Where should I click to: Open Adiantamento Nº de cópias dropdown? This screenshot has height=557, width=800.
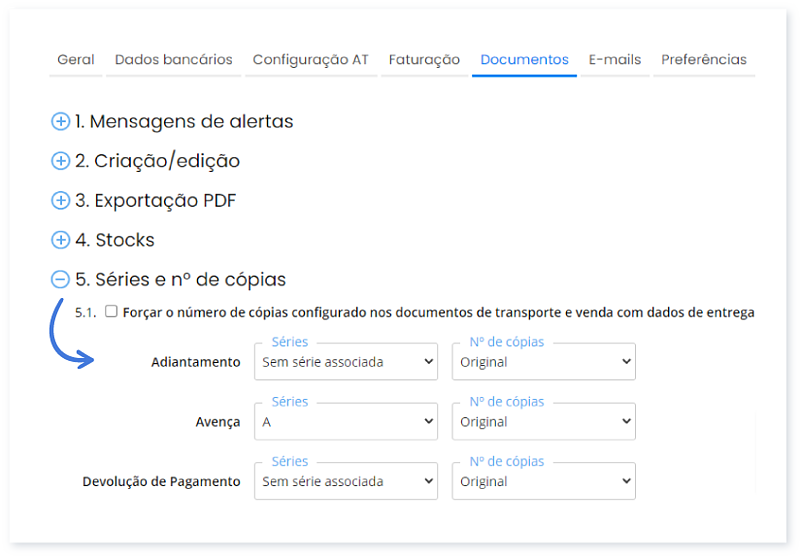coord(543,362)
